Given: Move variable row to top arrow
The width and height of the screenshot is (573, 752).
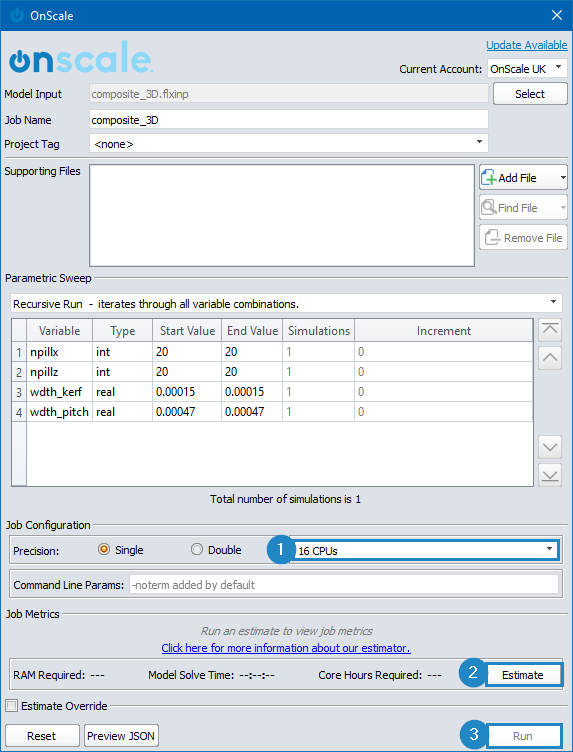Looking at the screenshot, I should (550, 330).
